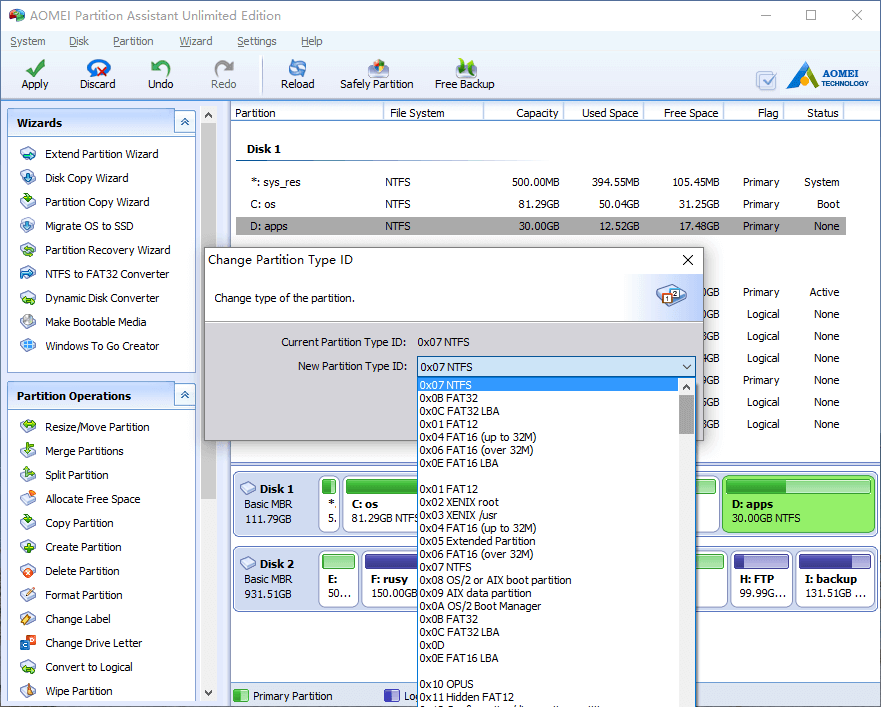Select D: apps block in Disk 1 map
881x707 pixels.
[798, 504]
